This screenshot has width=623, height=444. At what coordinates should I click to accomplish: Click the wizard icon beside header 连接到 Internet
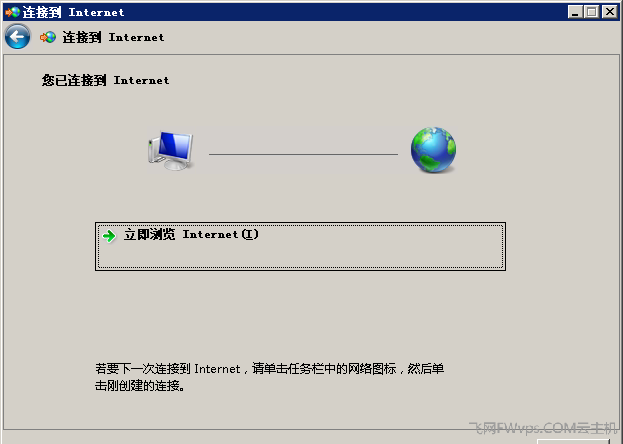tap(48, 37)
